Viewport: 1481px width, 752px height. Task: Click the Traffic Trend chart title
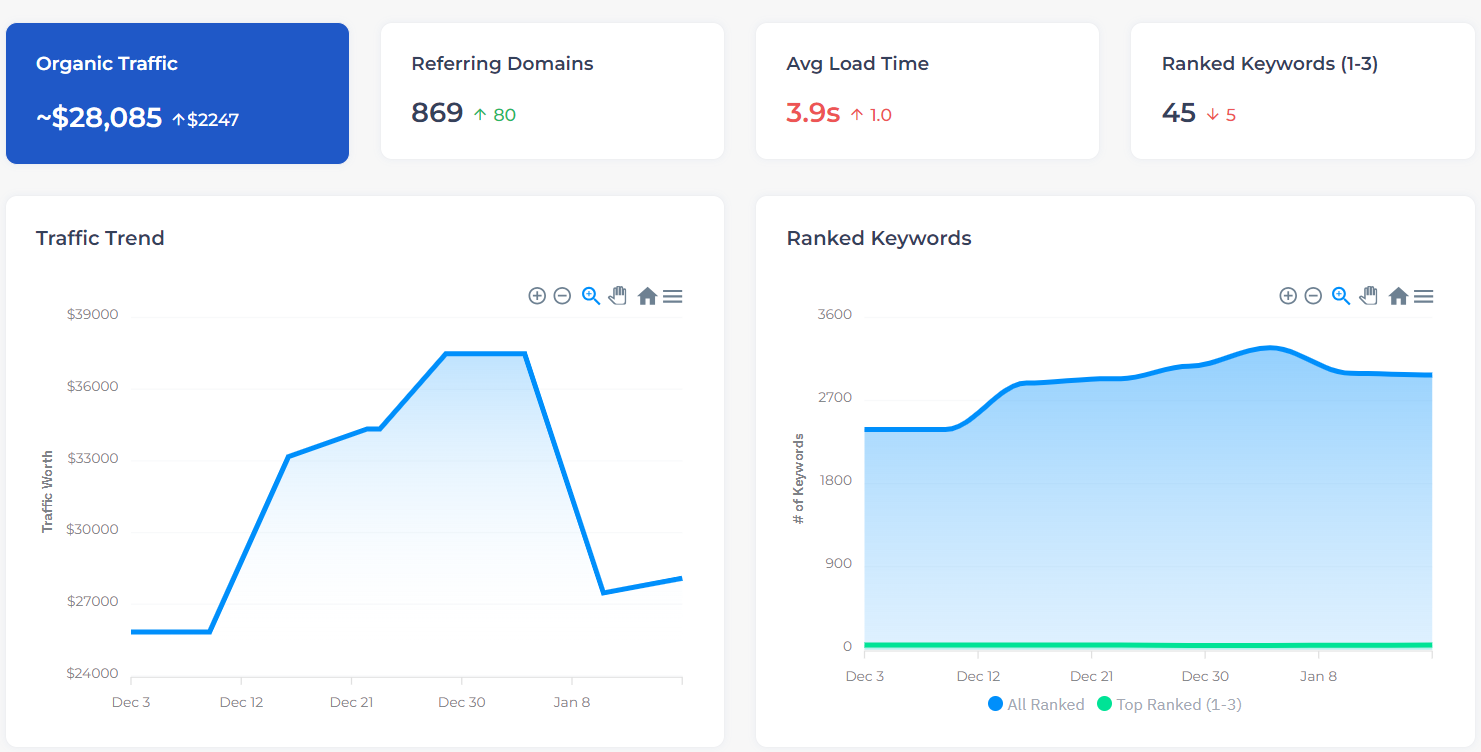(100, 238)
